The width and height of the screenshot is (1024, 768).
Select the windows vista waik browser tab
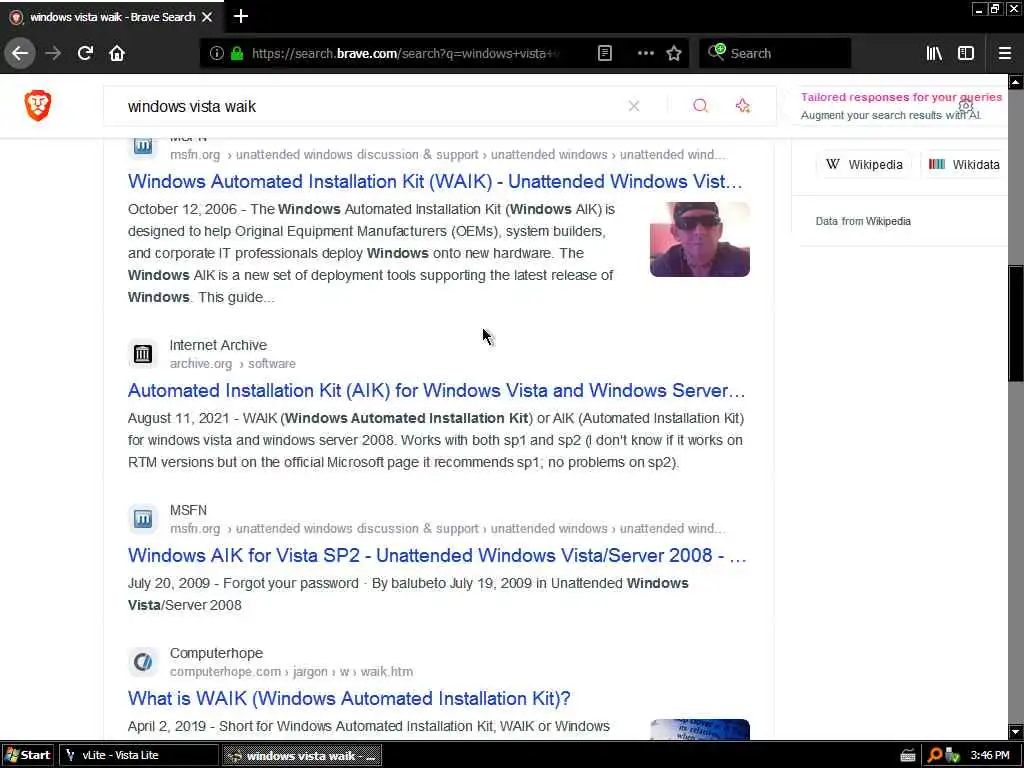pyautogui.click(x=112, y=17)
